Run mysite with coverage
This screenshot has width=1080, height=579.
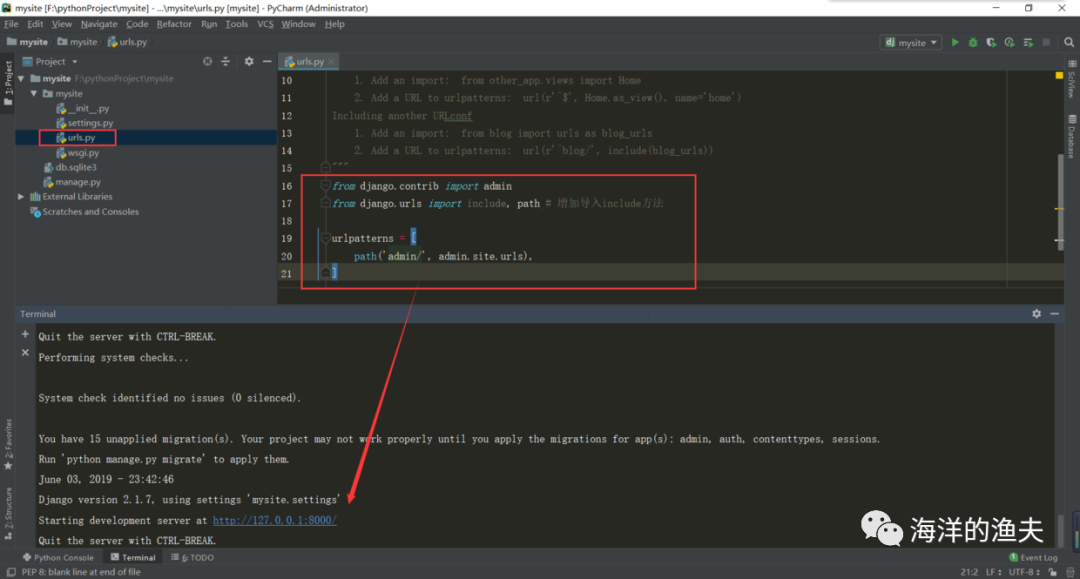coord(991,42)
